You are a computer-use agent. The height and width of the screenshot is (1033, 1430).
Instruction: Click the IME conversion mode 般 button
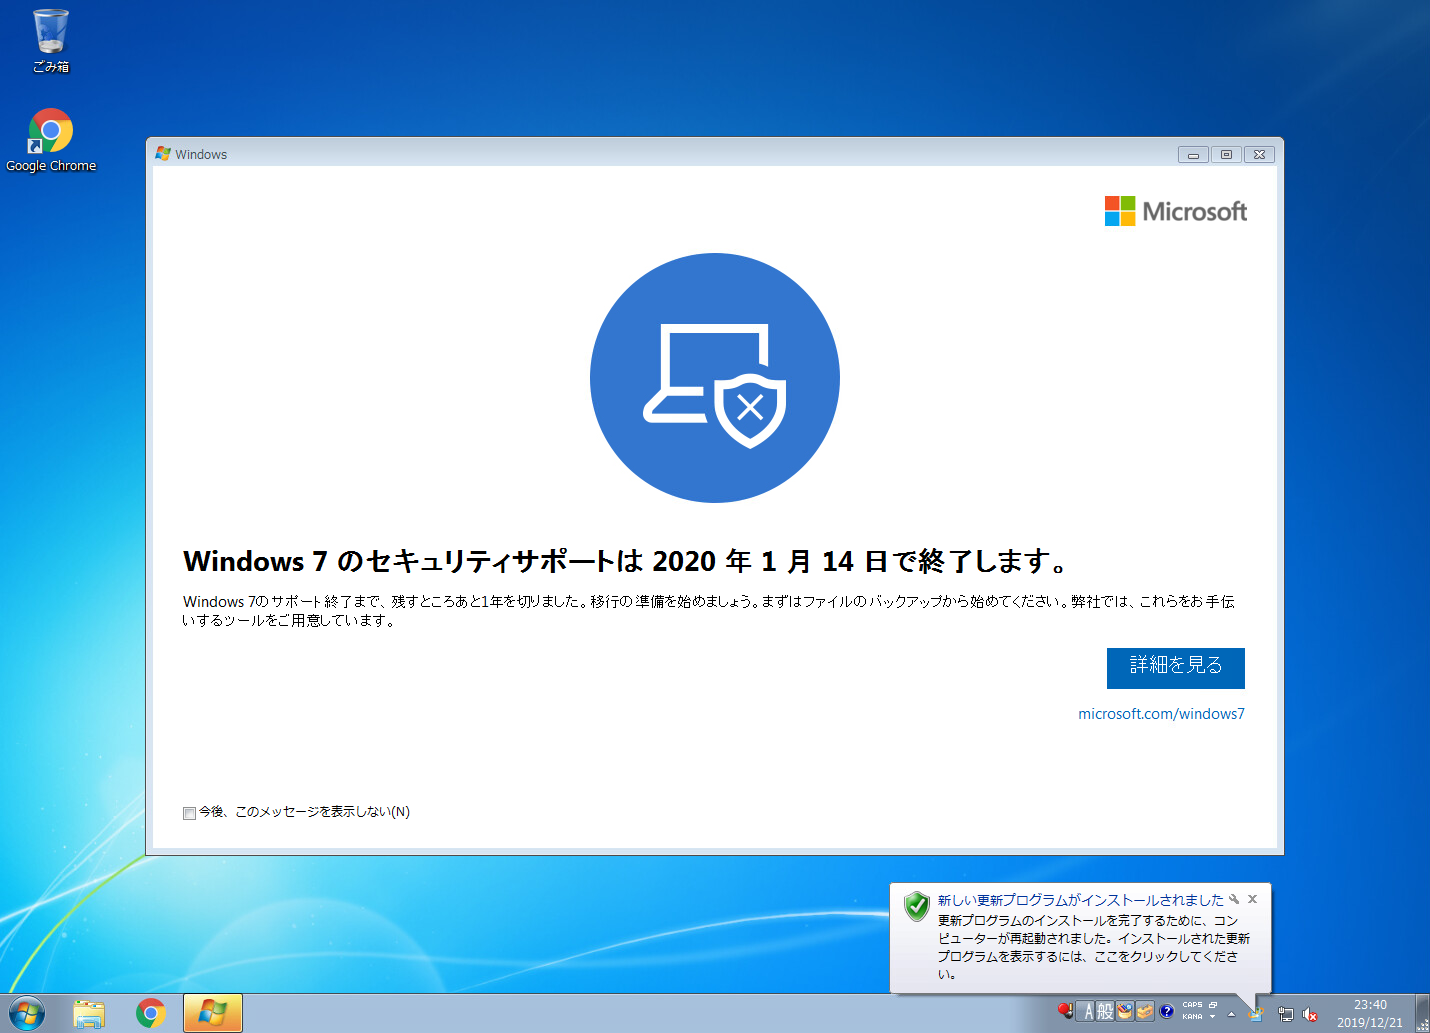1105,1011
